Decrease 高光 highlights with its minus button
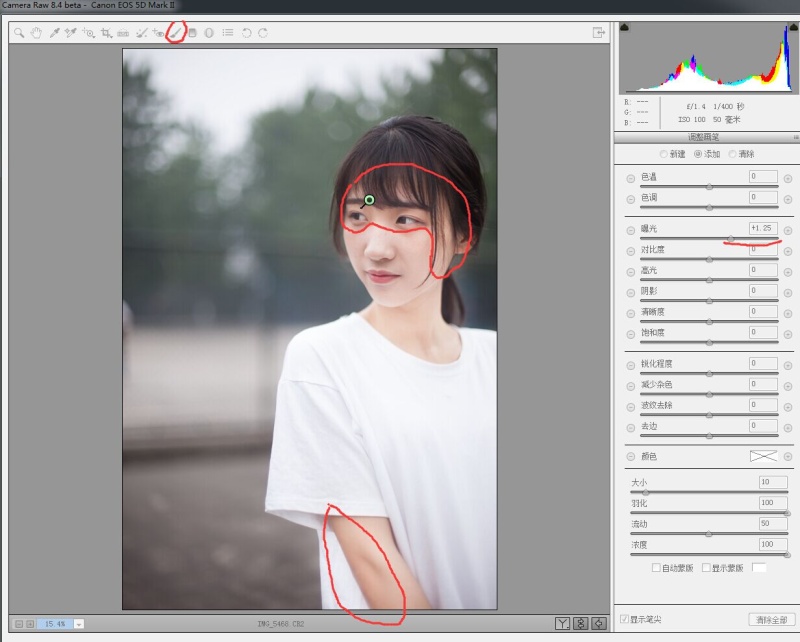The image size is (800, 642). pos(631,272)
